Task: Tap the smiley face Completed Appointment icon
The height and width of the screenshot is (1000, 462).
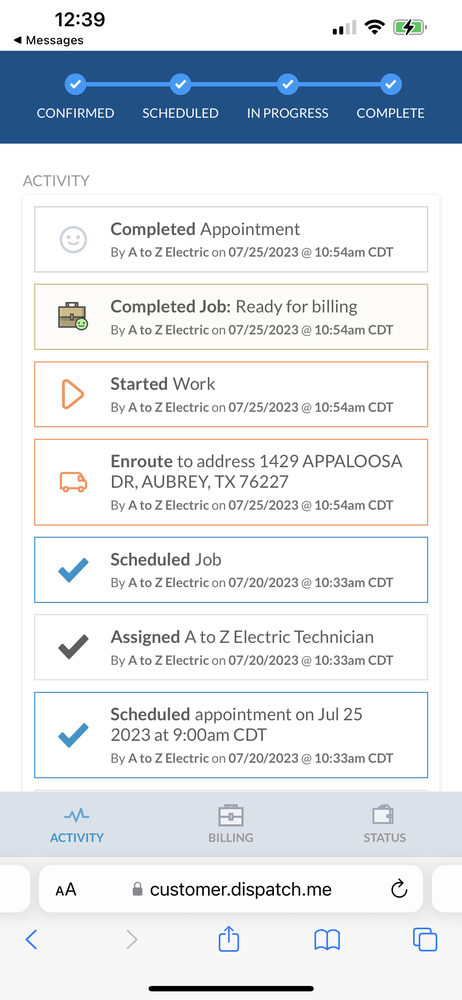Action: click(x=73, y=240)
